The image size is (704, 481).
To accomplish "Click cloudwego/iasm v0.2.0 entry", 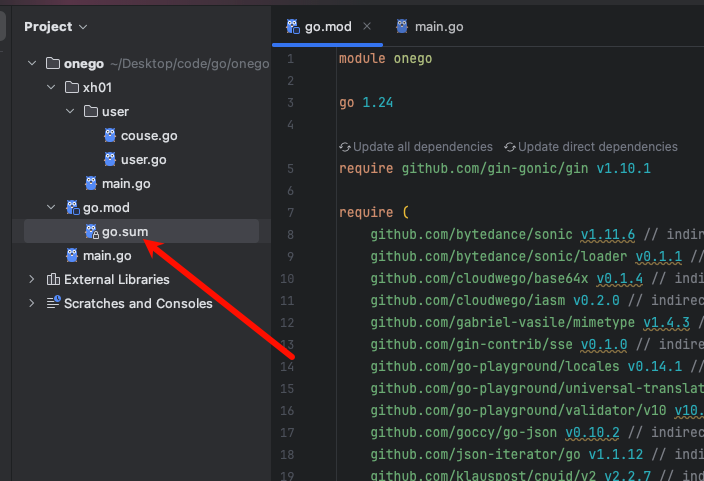I will point(495,300).
